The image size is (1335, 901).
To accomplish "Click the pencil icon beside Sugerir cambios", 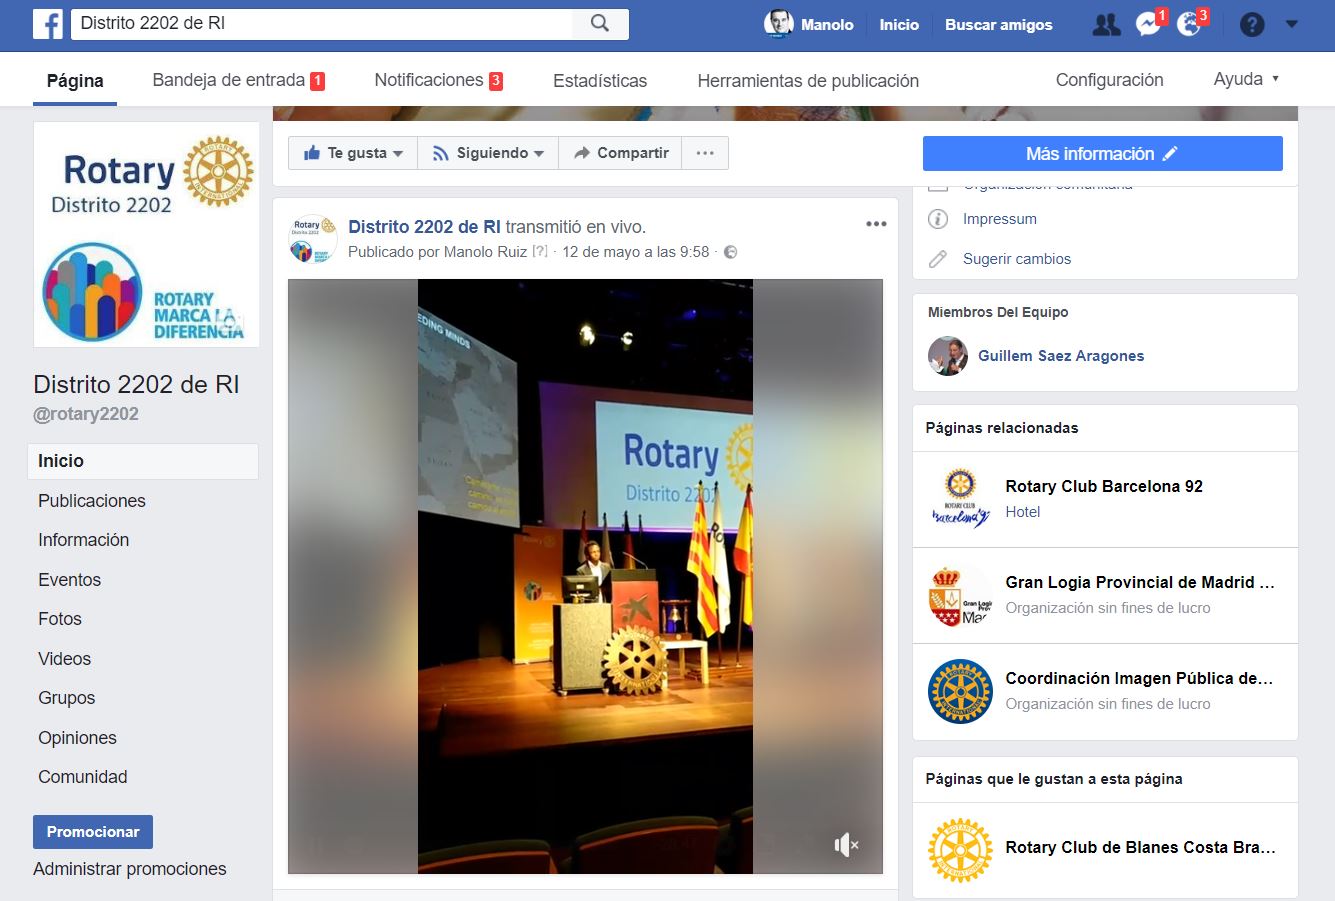I will (x=938, y=259).
